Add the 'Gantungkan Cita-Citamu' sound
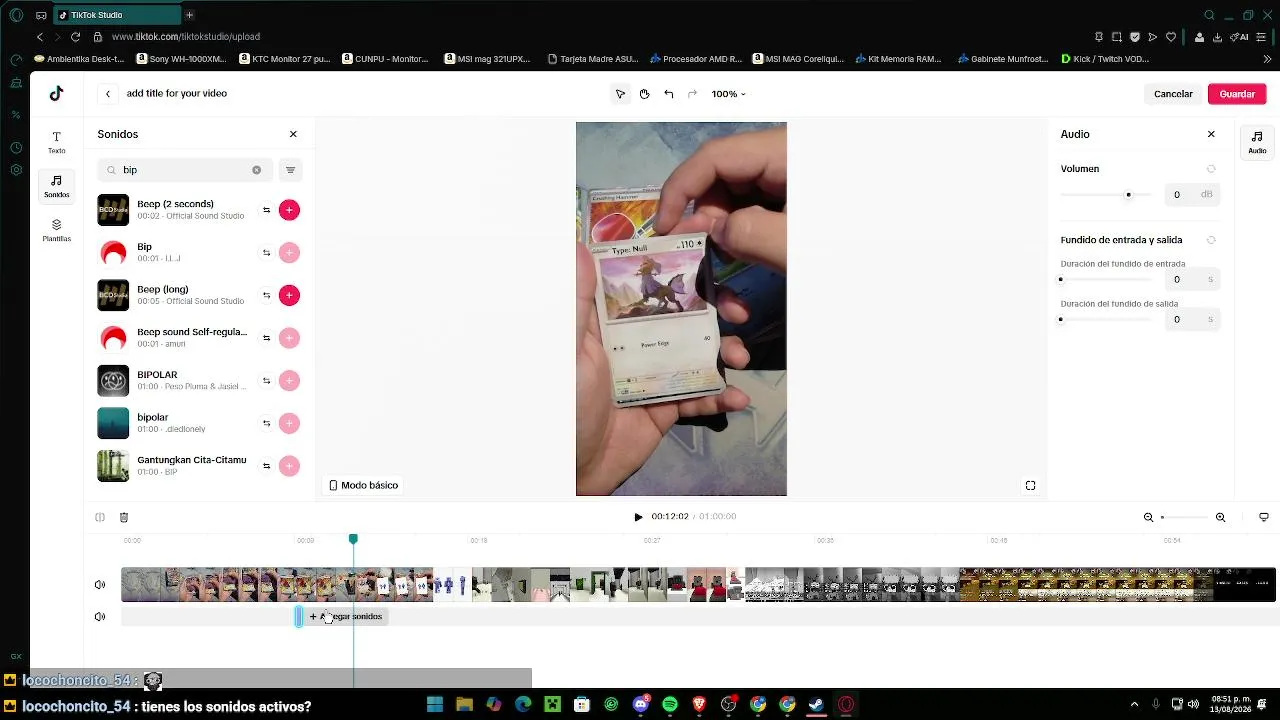 pyautogui.click(x=289, y=466)
